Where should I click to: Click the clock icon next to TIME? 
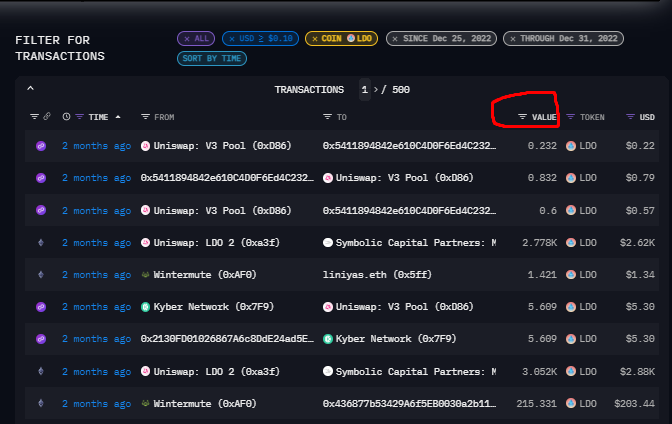tap(66, 117)
